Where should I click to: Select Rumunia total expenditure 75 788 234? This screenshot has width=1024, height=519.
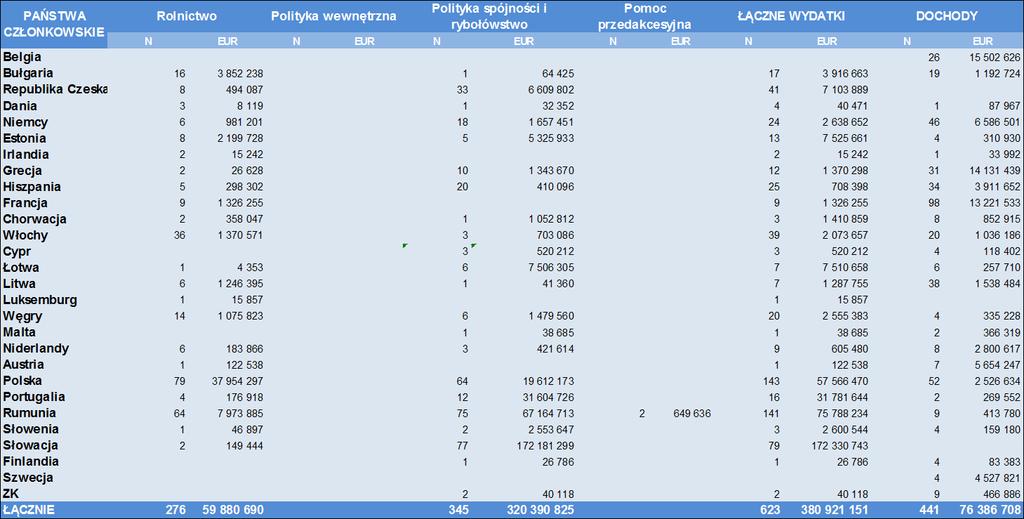(x=840, y=413)
